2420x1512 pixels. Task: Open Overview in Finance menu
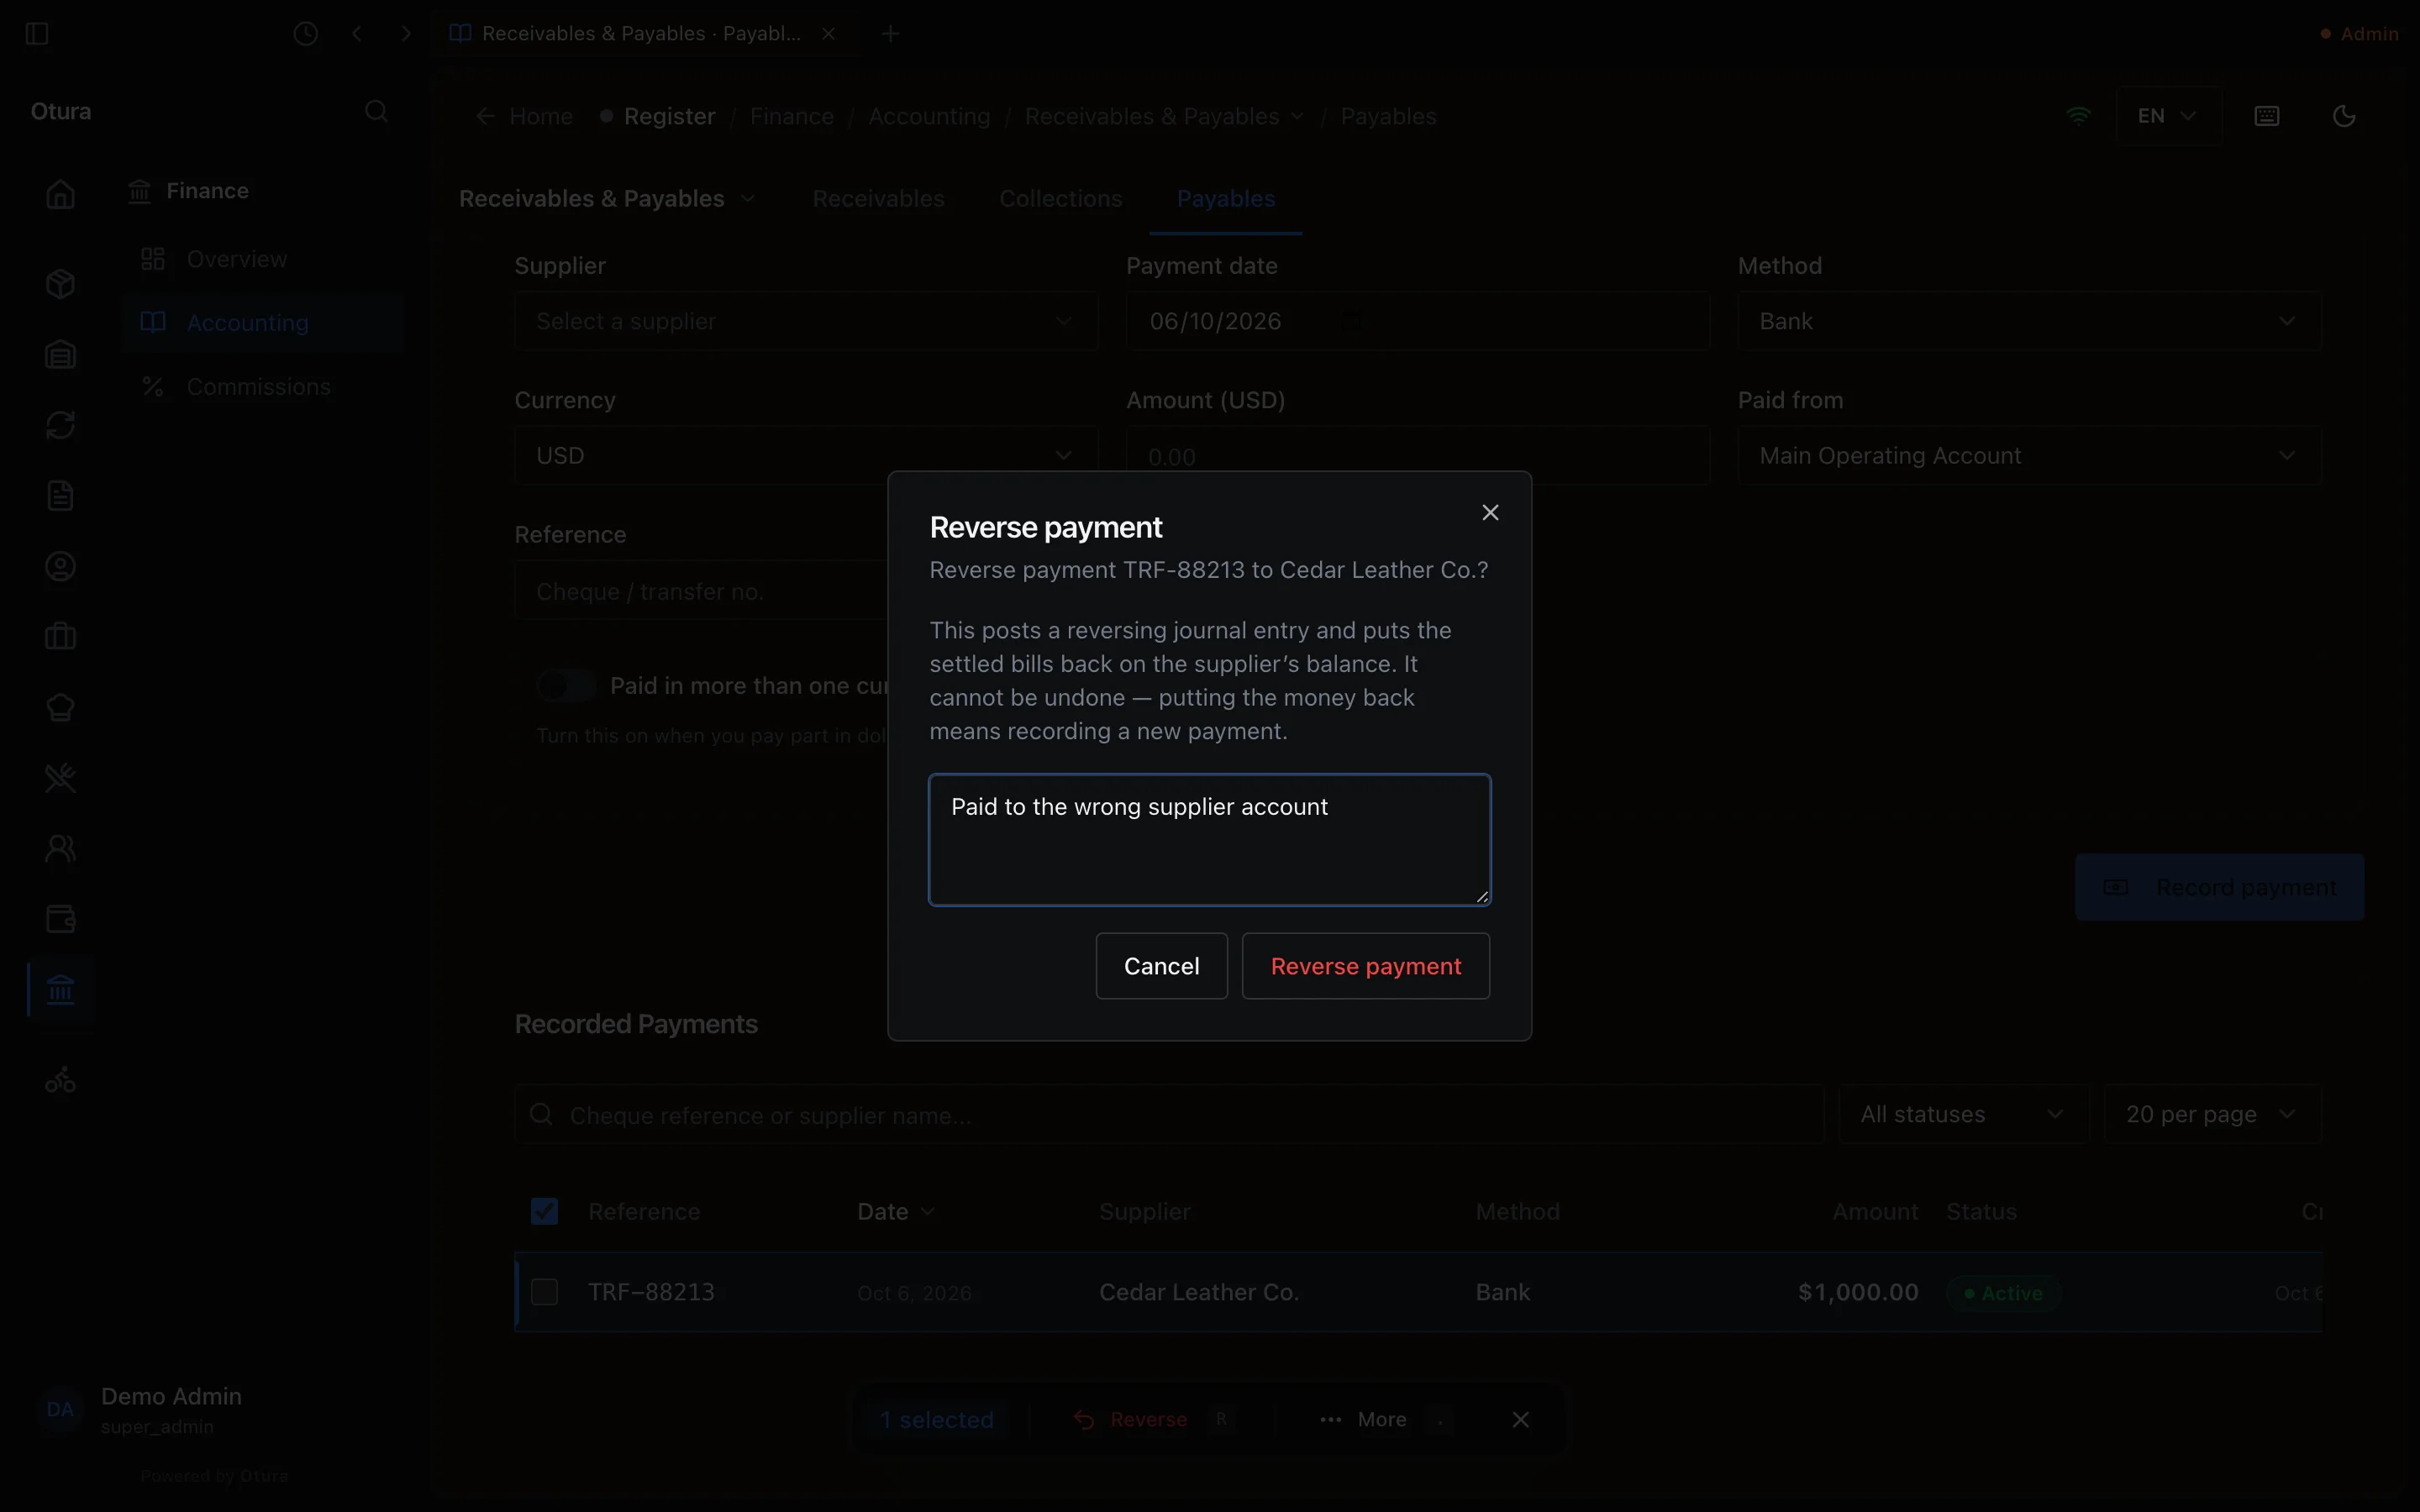pyautogui.click(x=261, y=259)
